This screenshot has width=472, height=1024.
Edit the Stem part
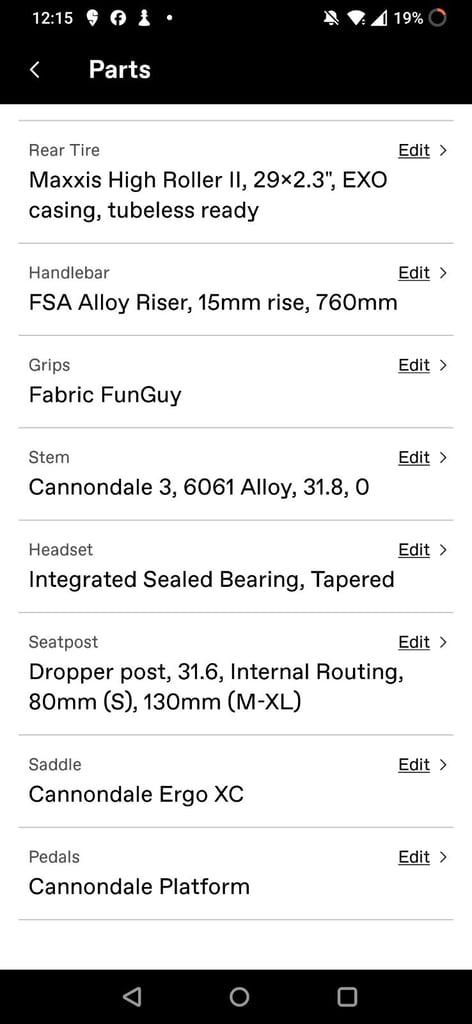[x=414, y=457]
